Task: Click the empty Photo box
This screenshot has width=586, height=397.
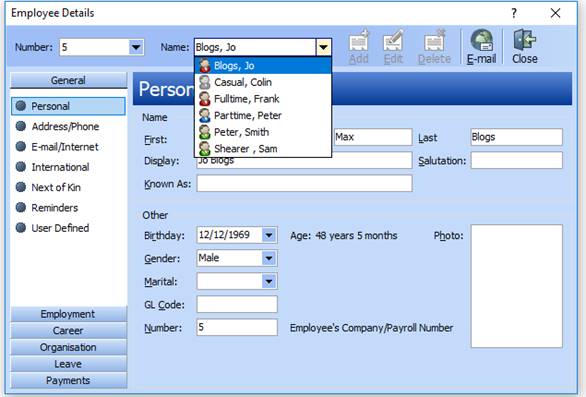Action: [516, 286]
